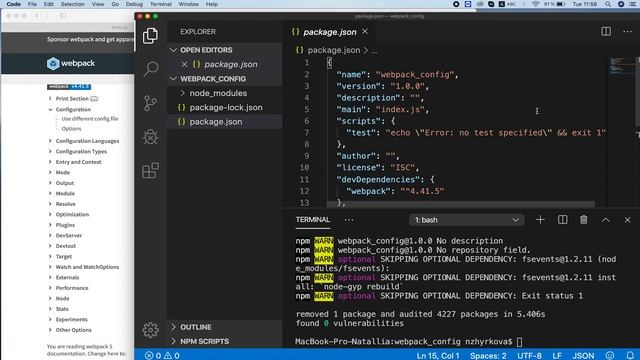Go to line via Ln 15, Col 1

pos(438,356)
